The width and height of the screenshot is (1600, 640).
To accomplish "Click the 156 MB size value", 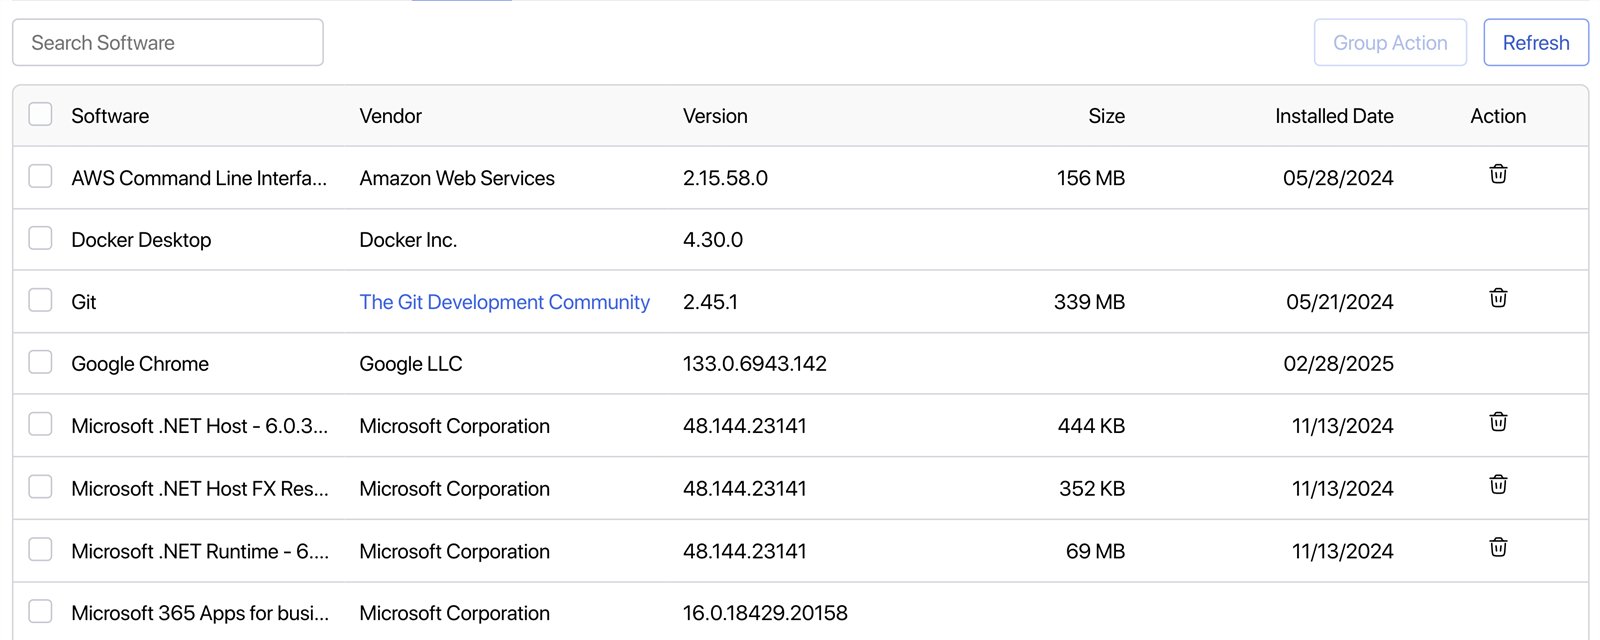I will tap(1091, 178).
